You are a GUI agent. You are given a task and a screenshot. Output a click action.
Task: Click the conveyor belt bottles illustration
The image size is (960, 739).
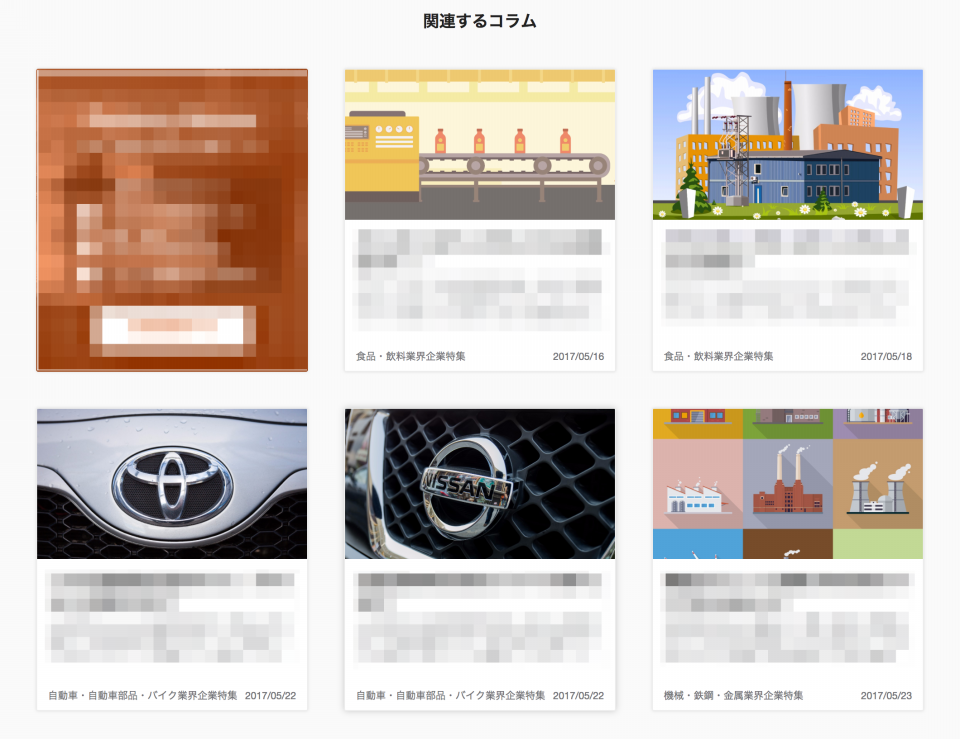[480, 144]
